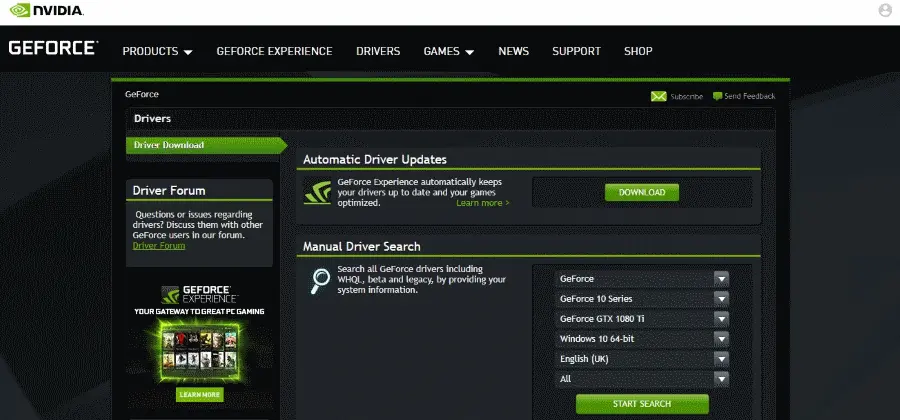Open the Driver Forum link

[159, 246]
